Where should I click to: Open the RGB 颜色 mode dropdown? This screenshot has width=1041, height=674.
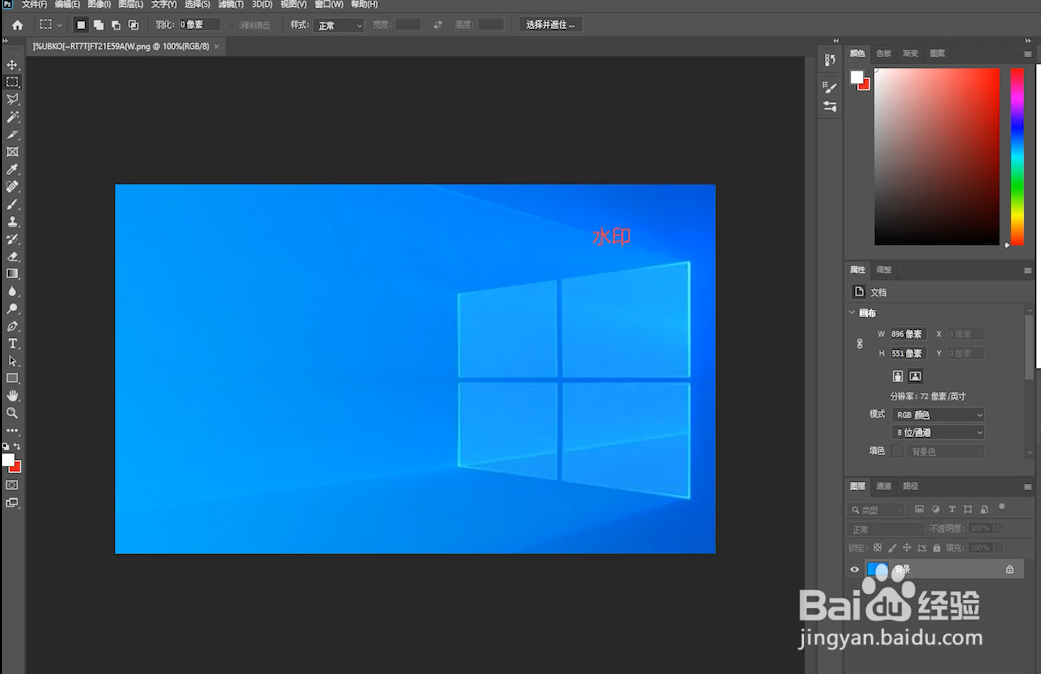point(938,415)
